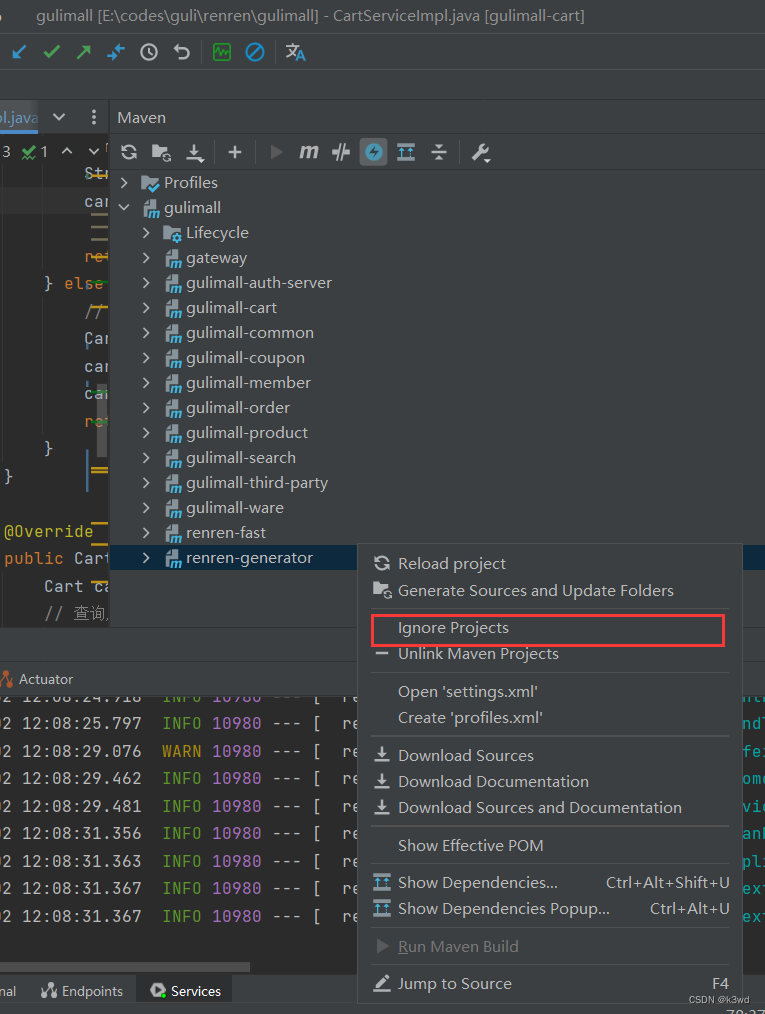This screenshot has width=765, height=1014.
Task: Open Show History clock icon
Action: [x=149, y=52]
